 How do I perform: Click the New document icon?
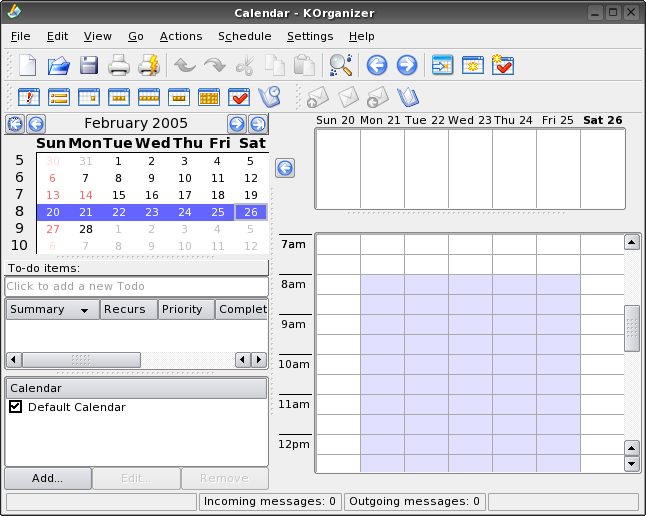(x=28, y=65)
